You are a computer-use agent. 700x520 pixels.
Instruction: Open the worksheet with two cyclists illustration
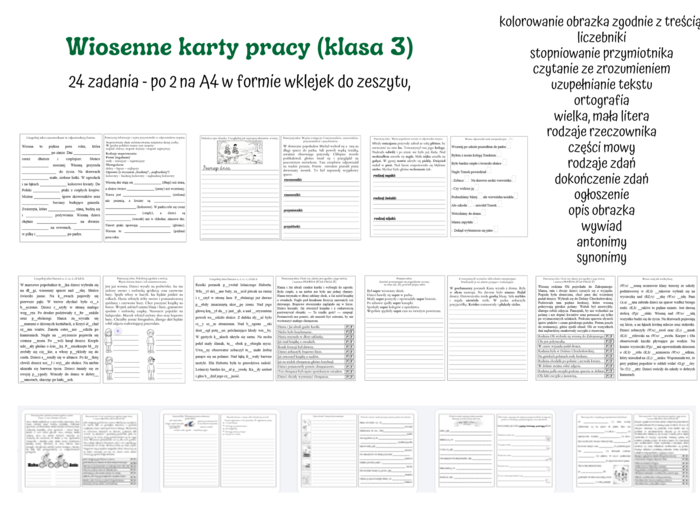click(52, 450)
